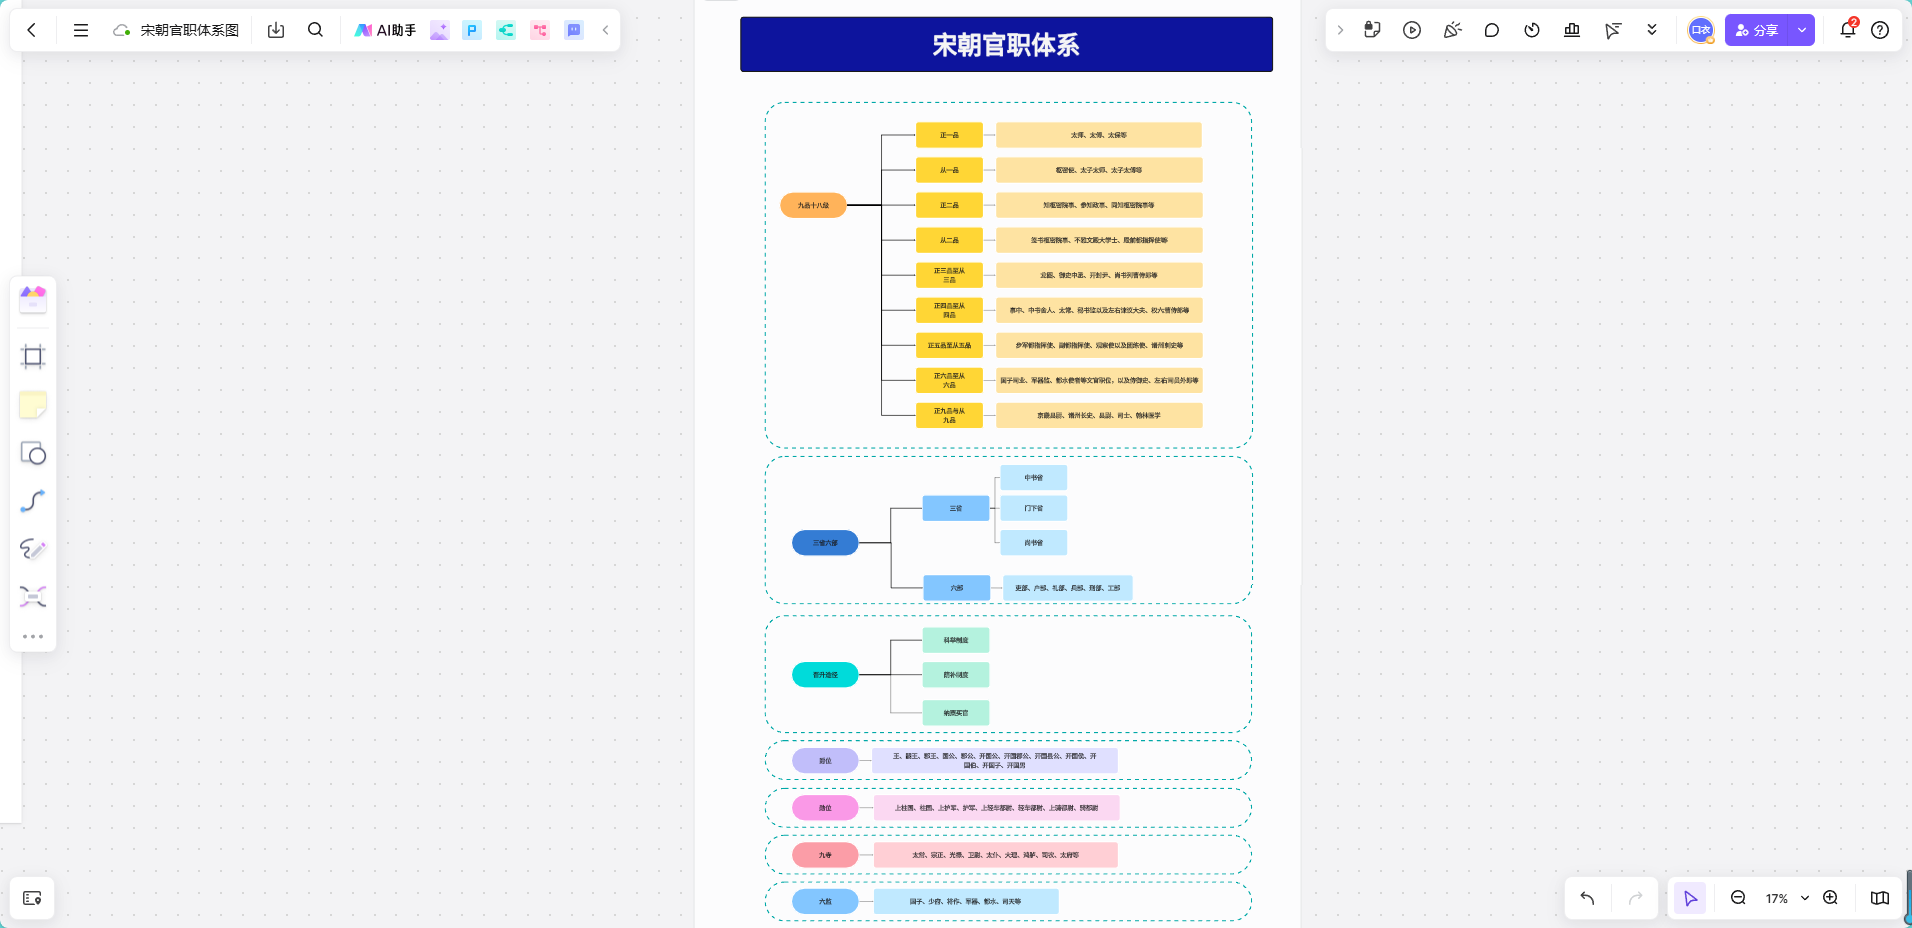Select the 宋朝官职体系 title banner

(1006, 44)
